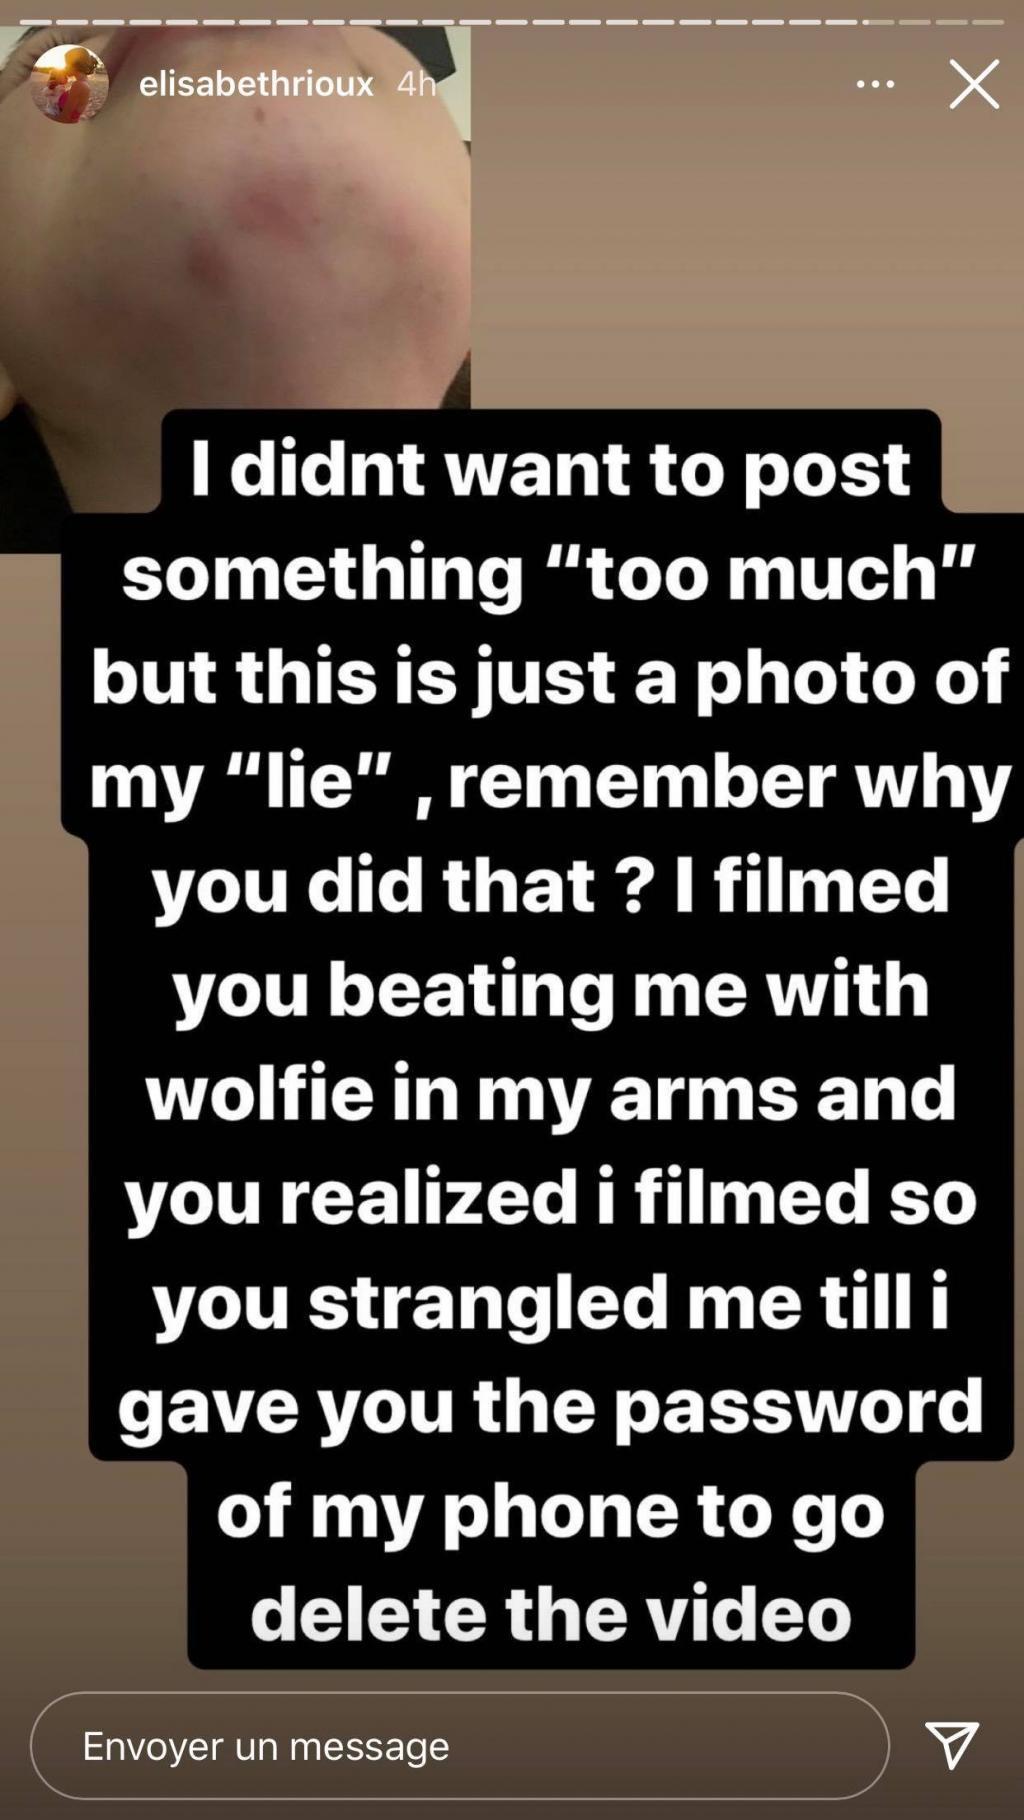
Task: Select the first story progress segment
Action: point(34,21)
